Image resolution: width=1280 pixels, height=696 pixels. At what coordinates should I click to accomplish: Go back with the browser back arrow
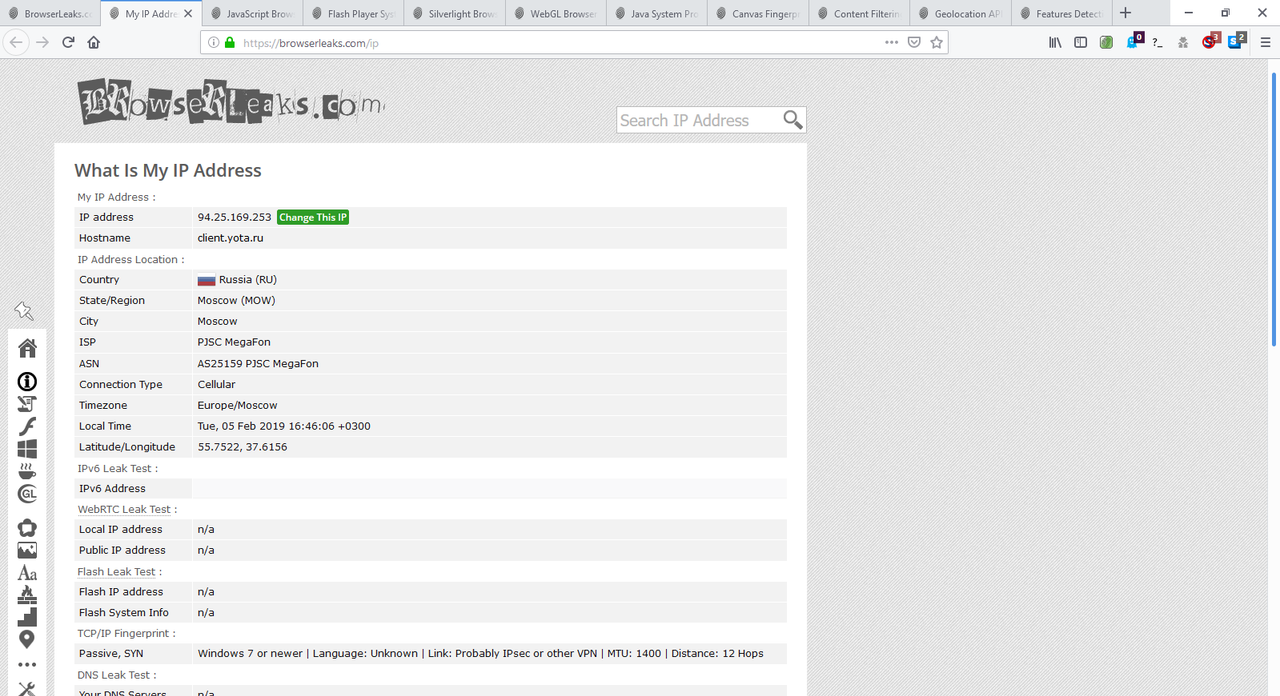15,42
